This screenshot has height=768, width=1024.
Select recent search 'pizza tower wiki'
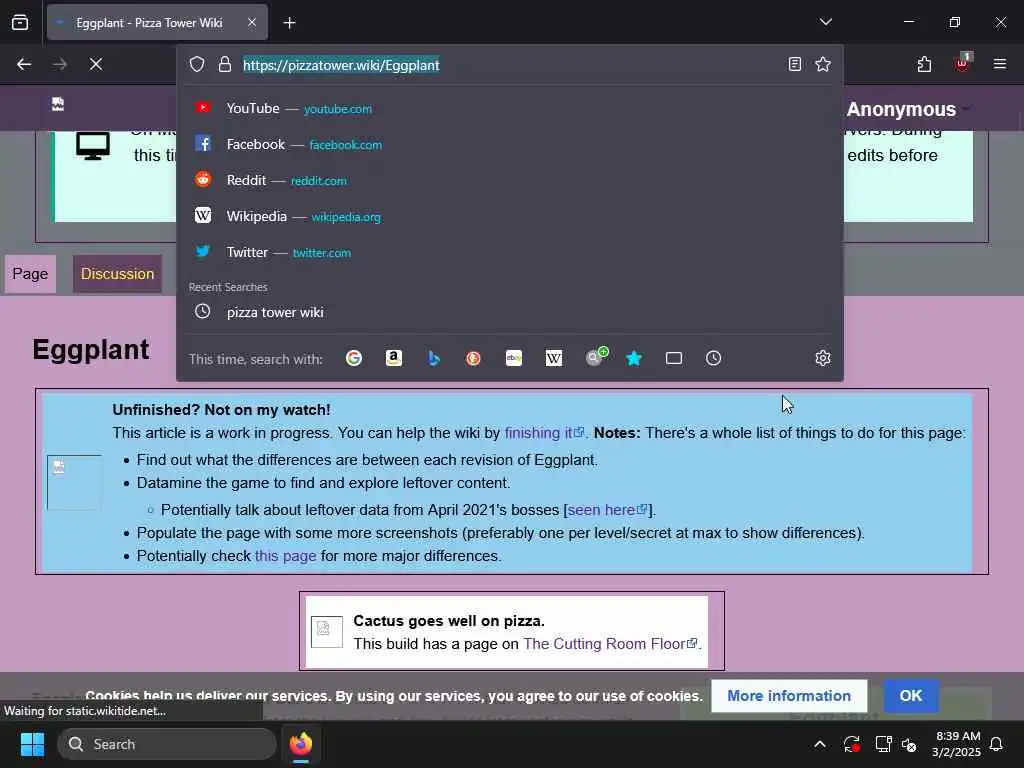pos(509,312)
